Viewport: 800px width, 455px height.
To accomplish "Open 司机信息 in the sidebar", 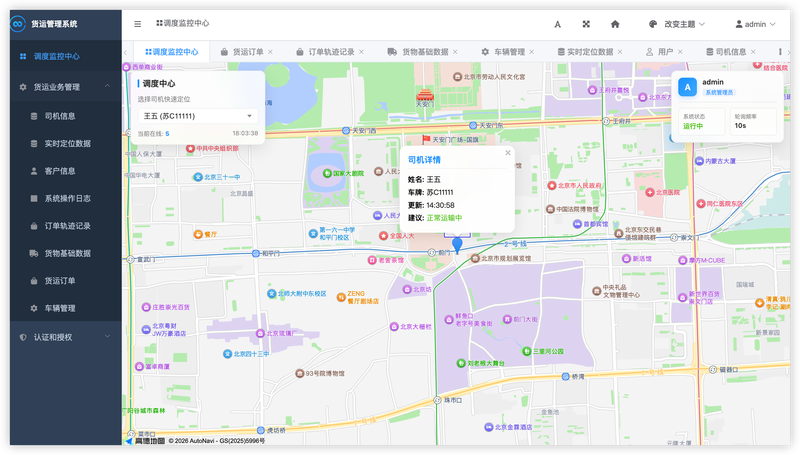I will 66,116.
